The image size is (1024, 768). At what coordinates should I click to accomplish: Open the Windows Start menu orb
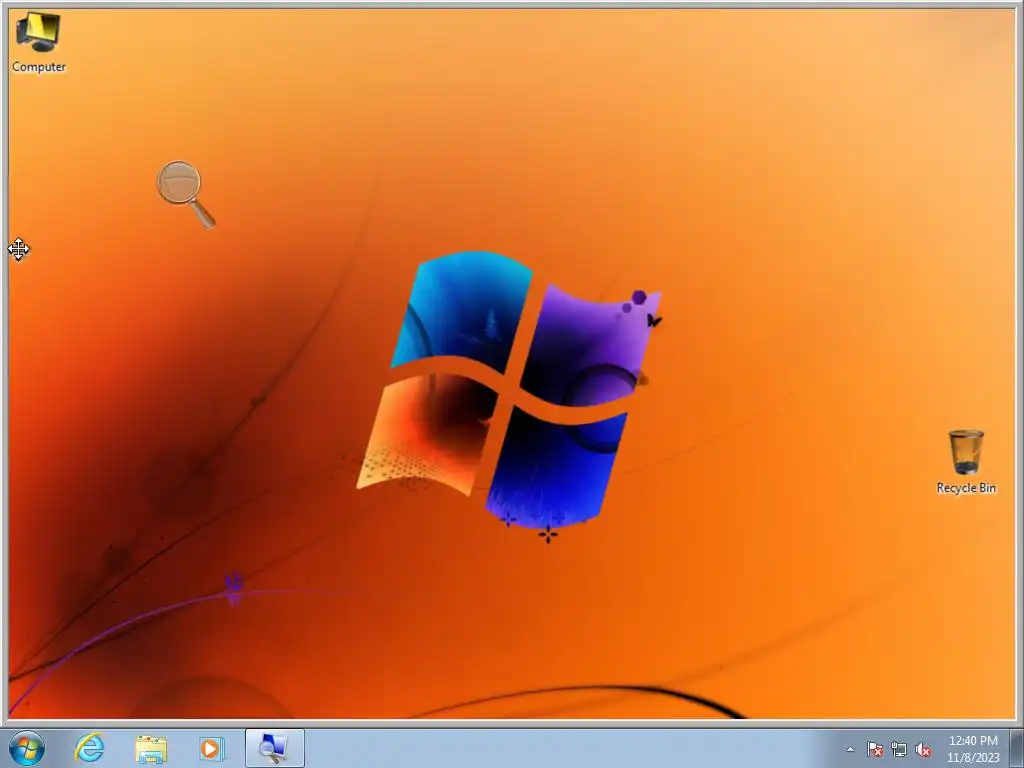point(27,748)
